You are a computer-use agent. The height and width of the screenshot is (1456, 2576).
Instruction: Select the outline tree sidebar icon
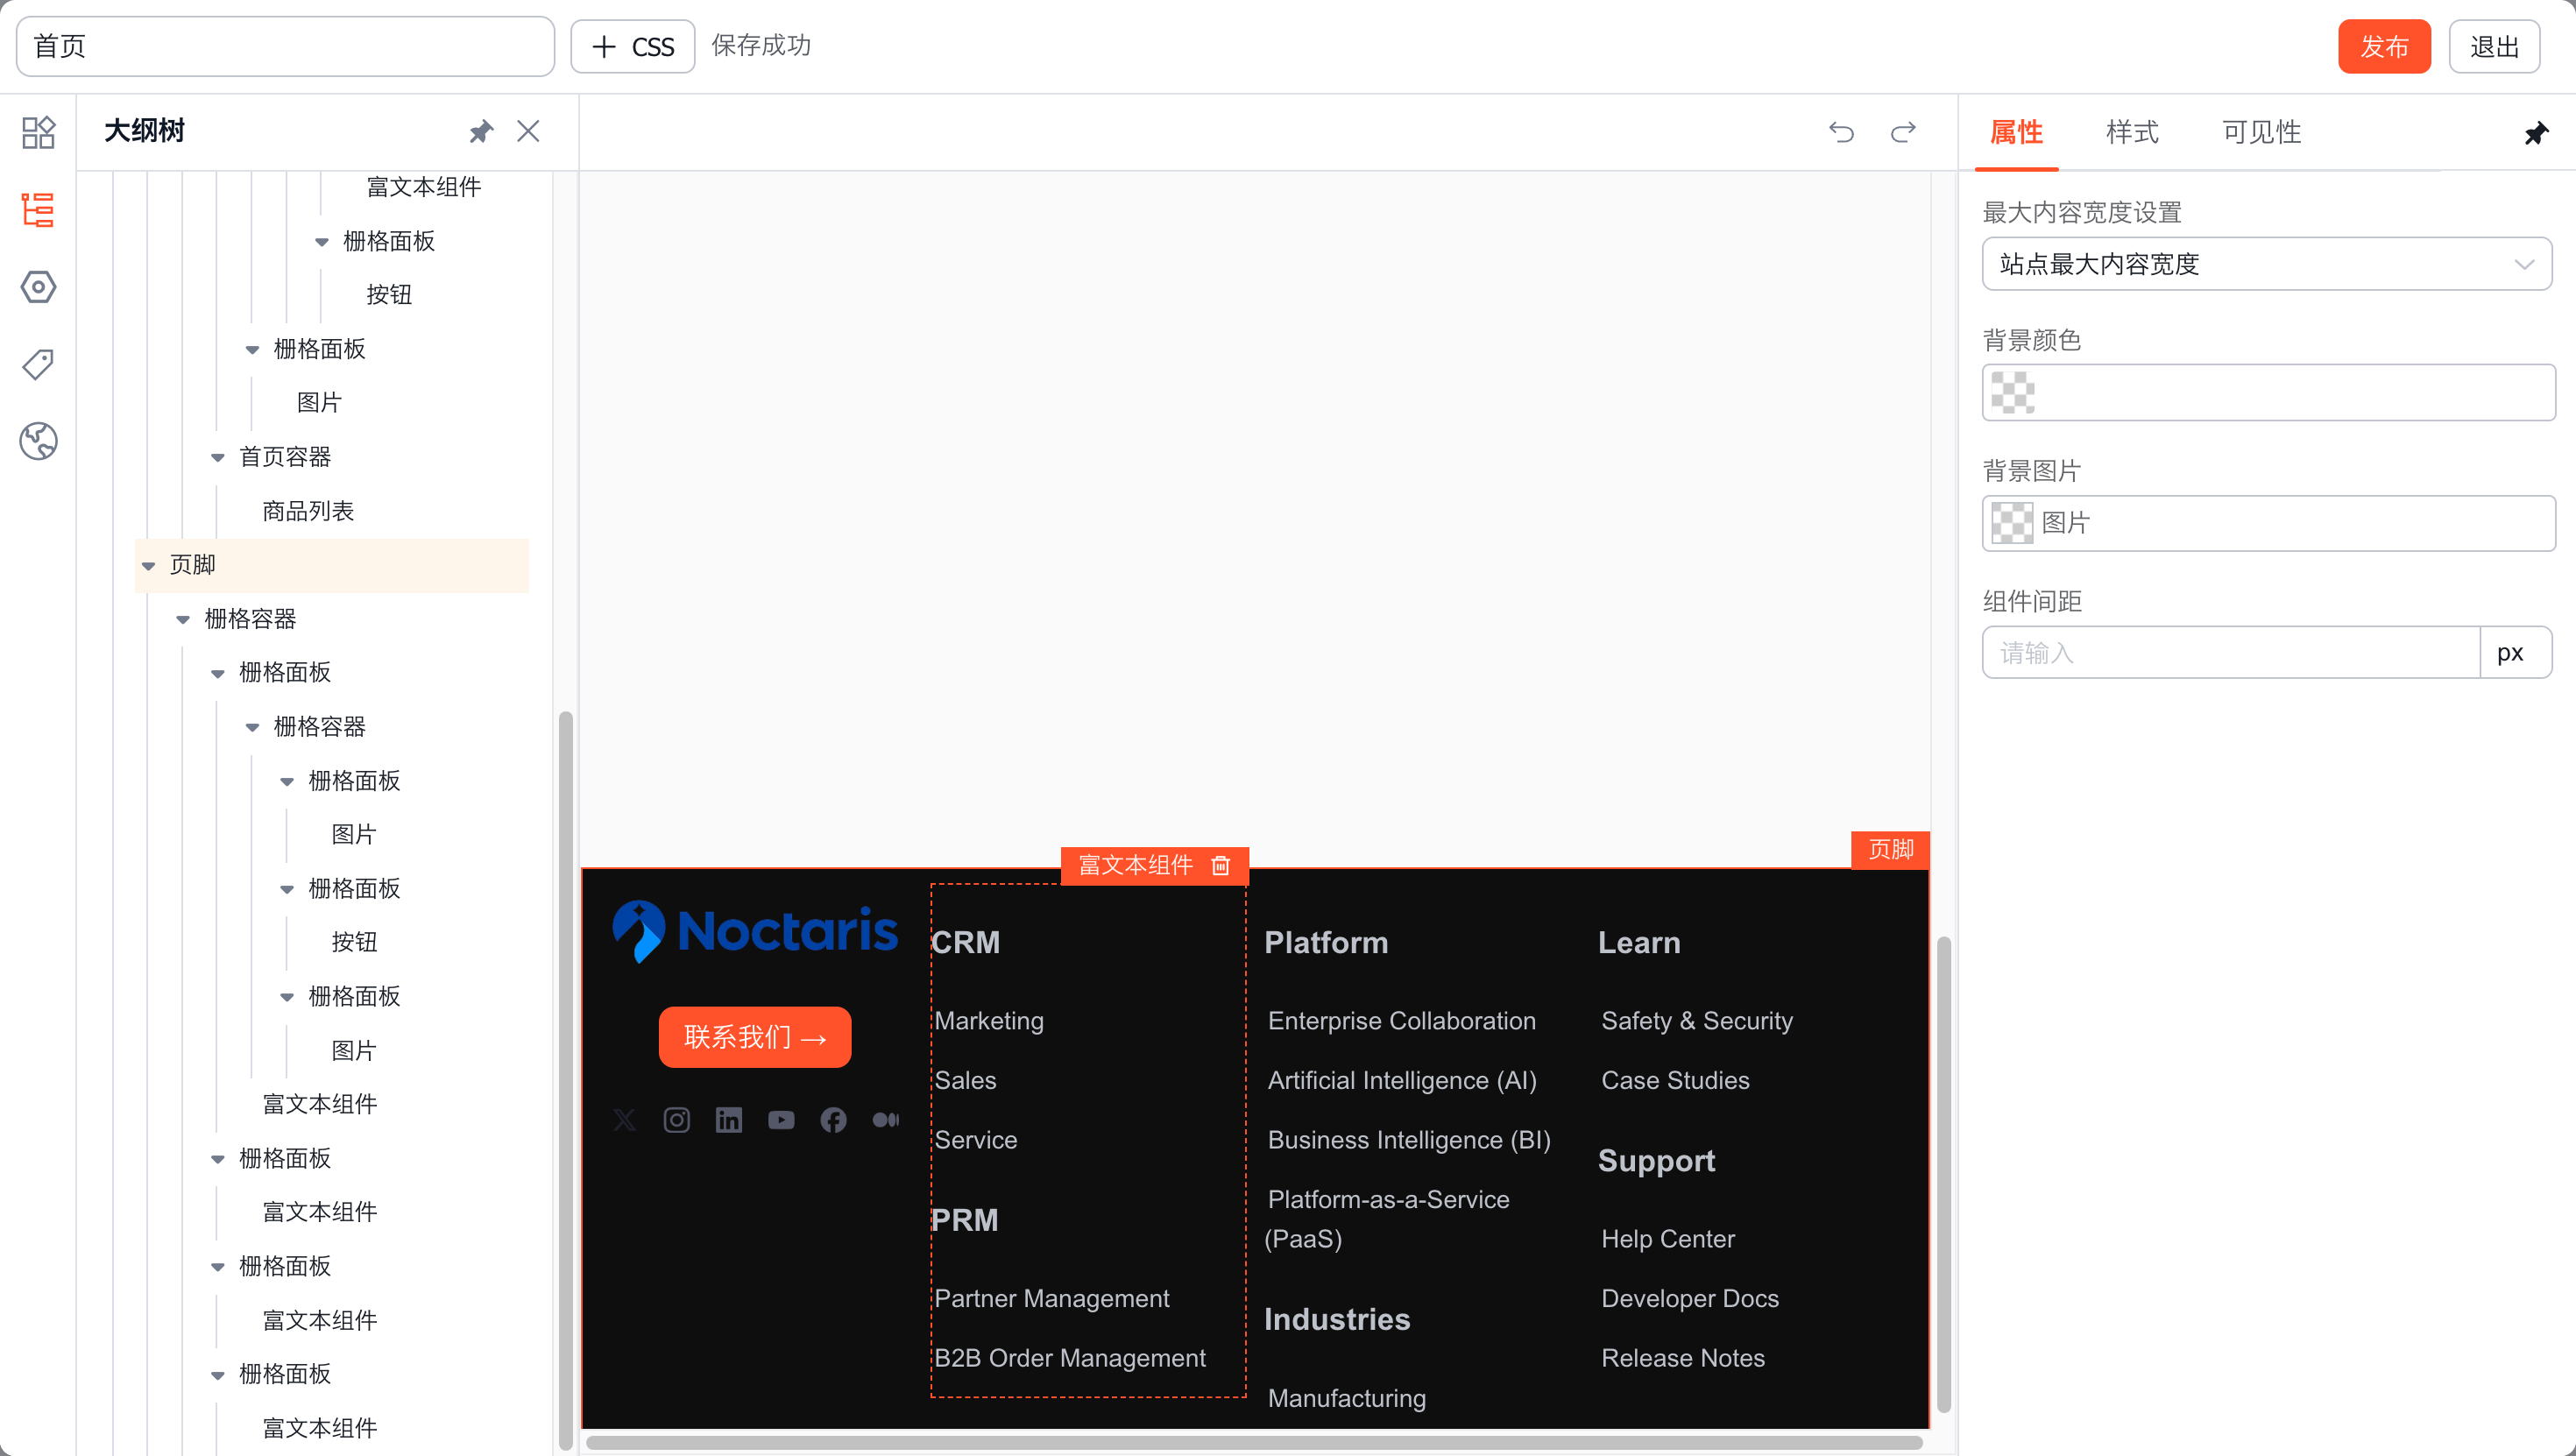tap(38, 210)
